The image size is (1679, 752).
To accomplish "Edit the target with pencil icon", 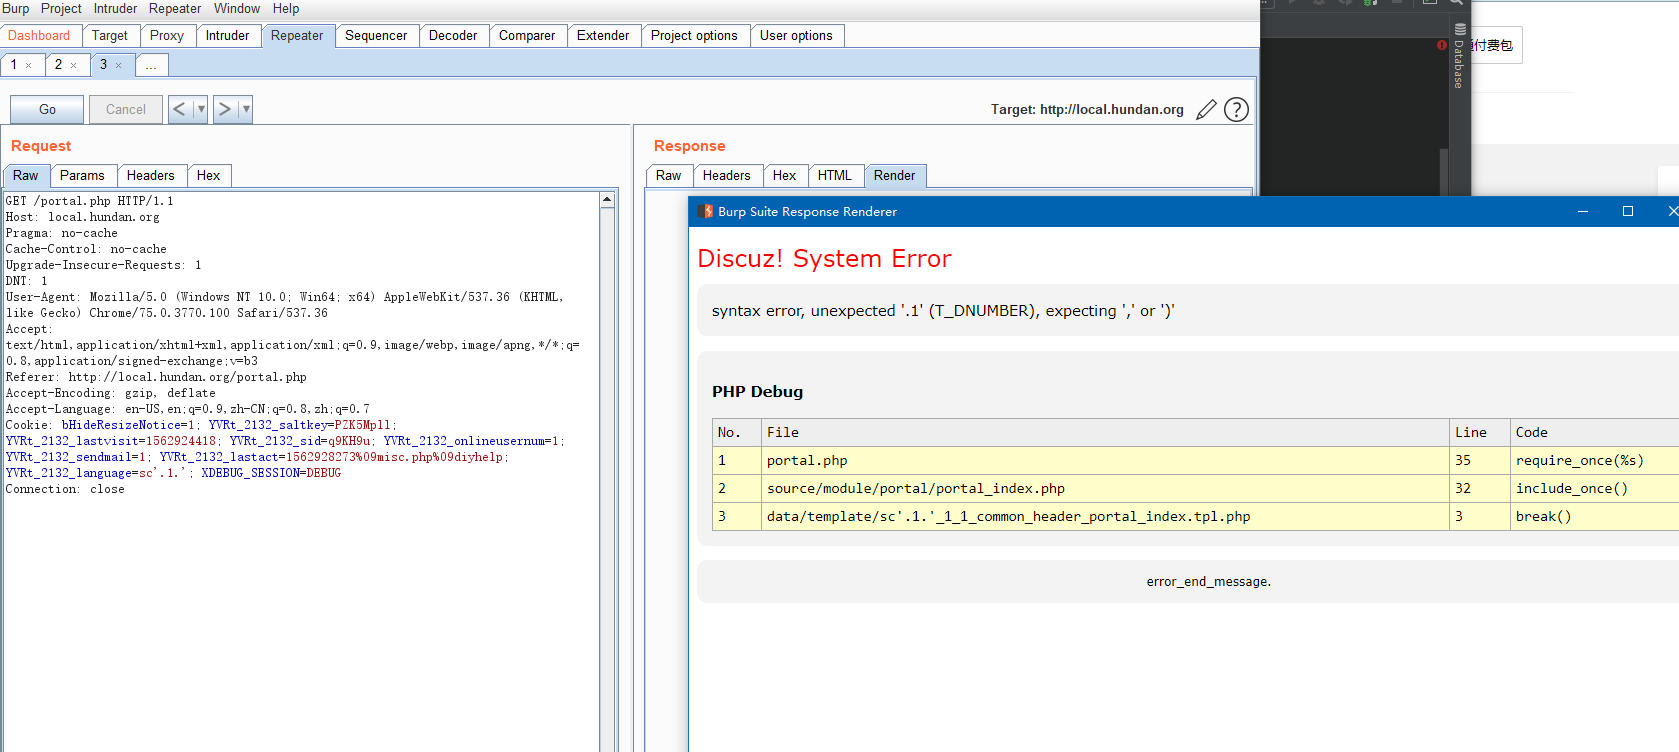I will 1207,109.
